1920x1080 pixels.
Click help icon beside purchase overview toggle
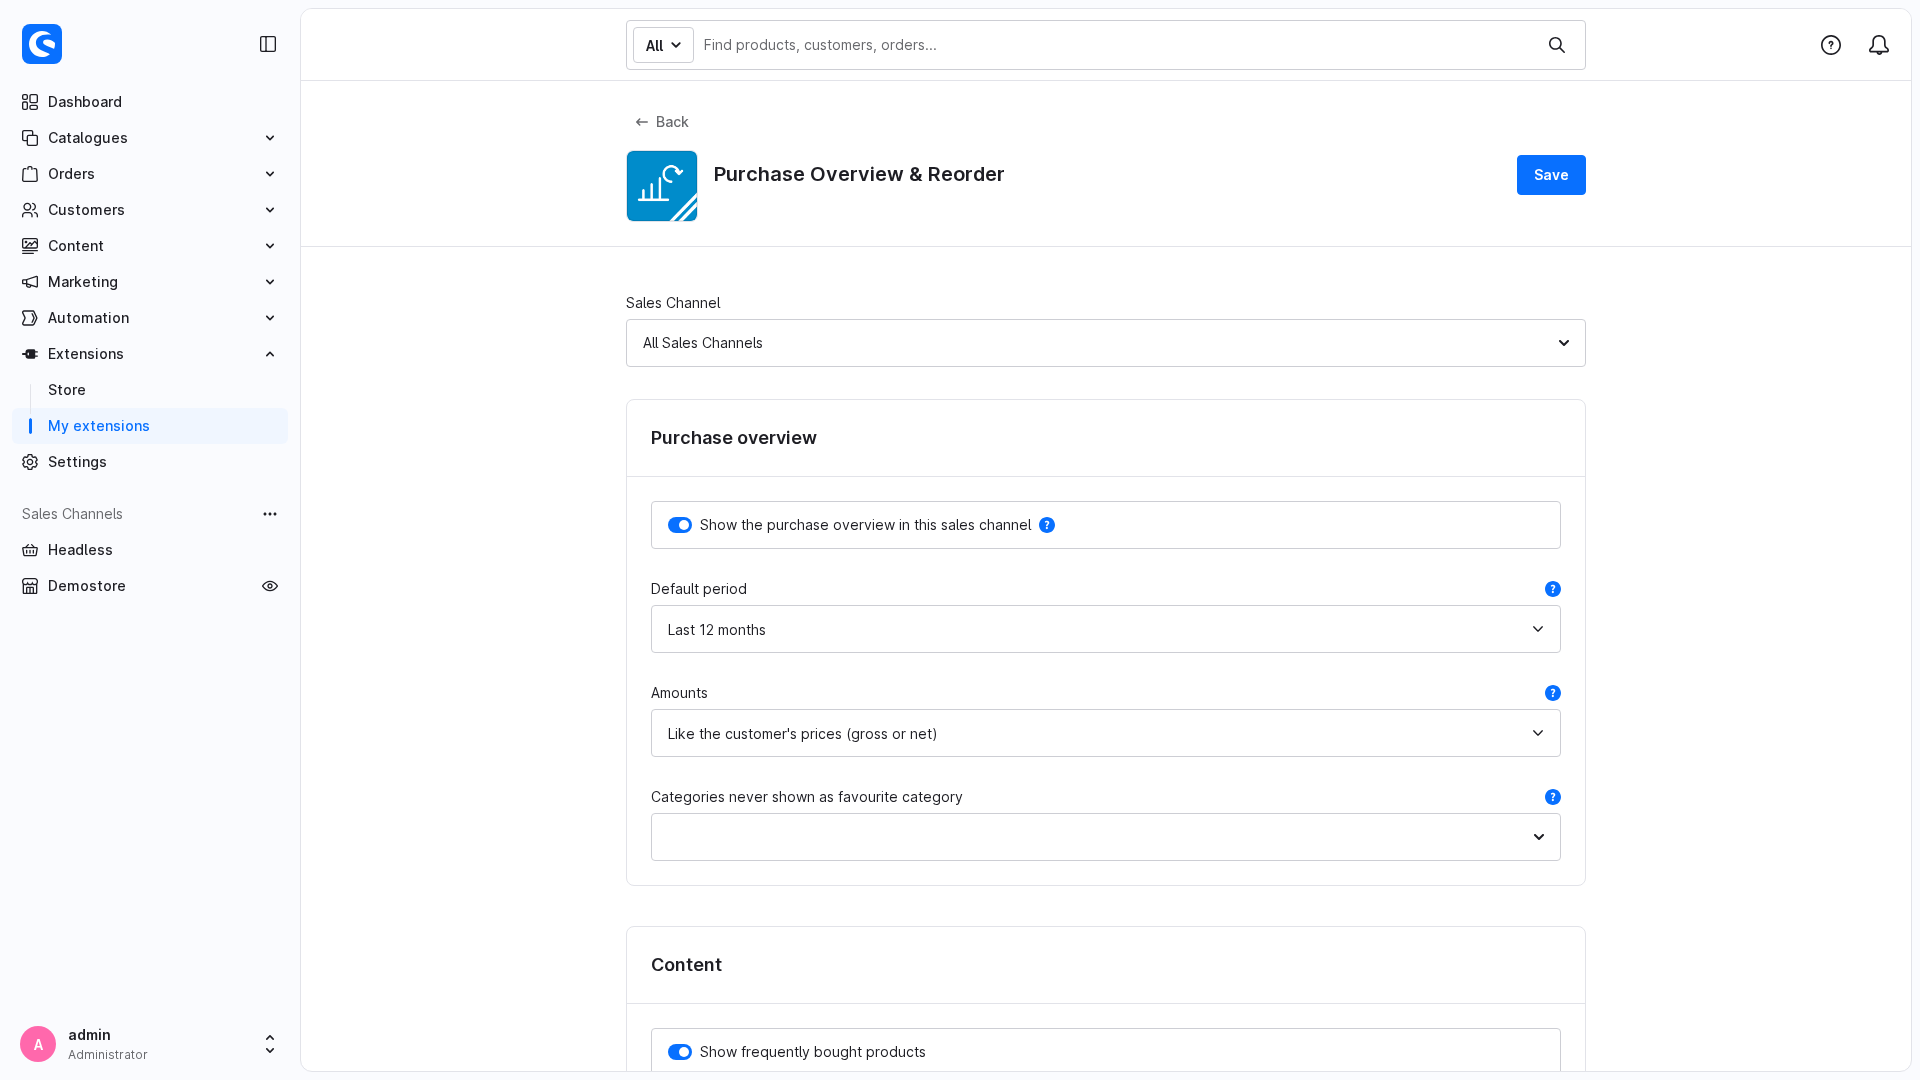click(x=1047, y=525)
